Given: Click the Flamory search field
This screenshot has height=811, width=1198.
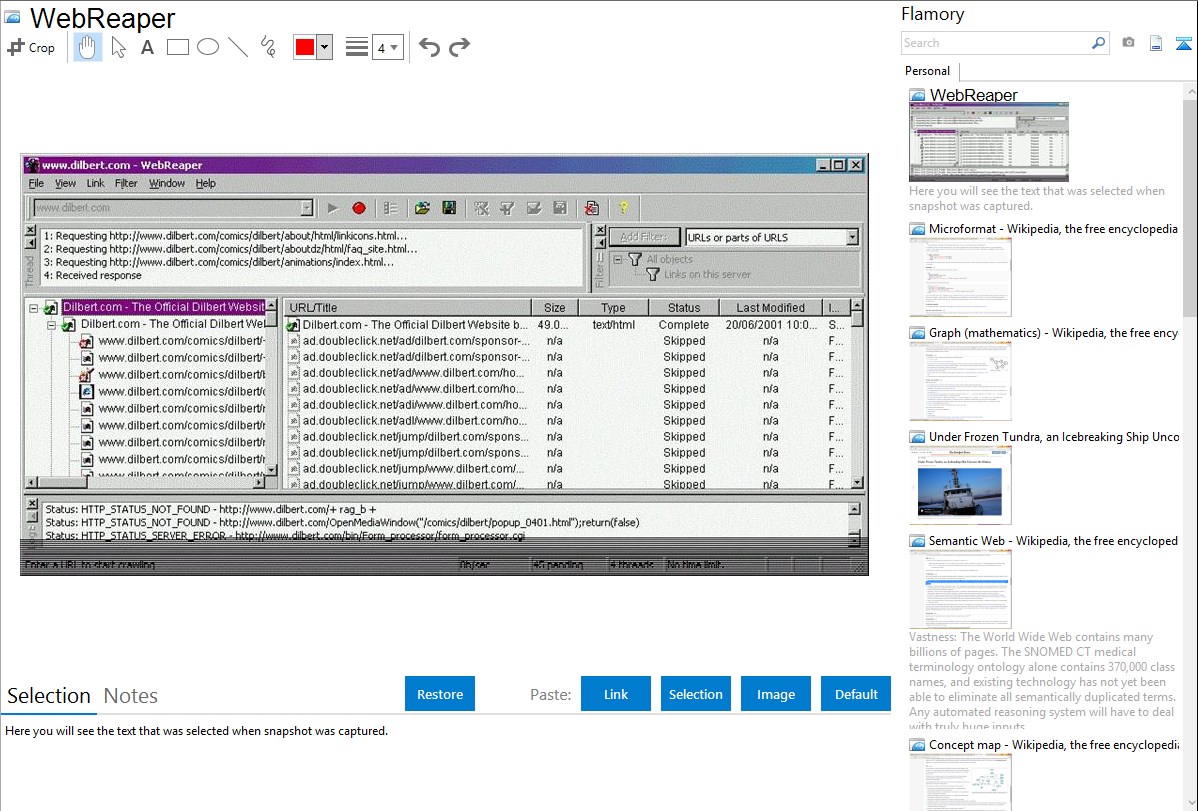Looking at the screenshot, I should click(996, 43).
